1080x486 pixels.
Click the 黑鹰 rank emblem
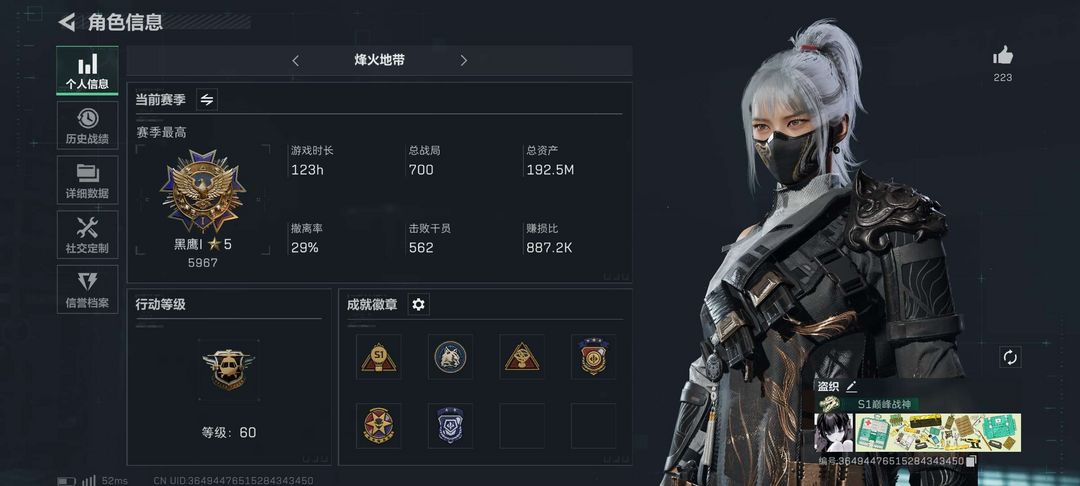[x=202, y=191]
